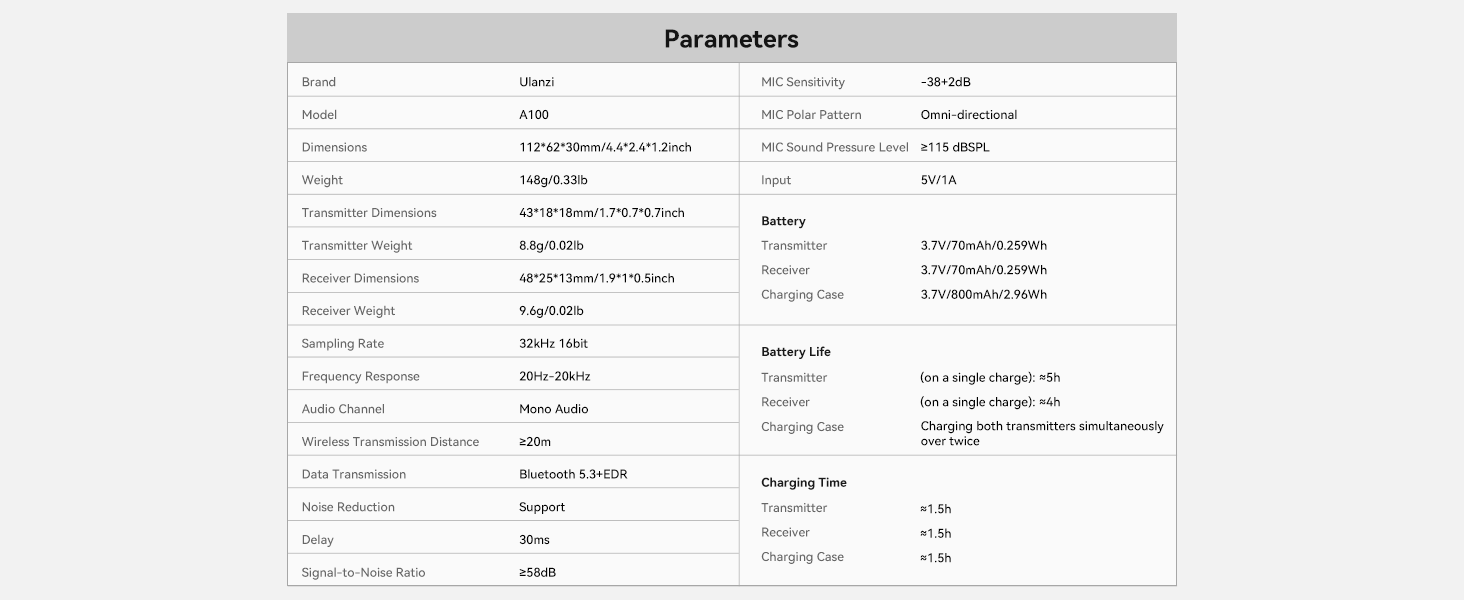
Task: Click the Omni-directional polar pattern value
Action: click(x=968, y=115)
